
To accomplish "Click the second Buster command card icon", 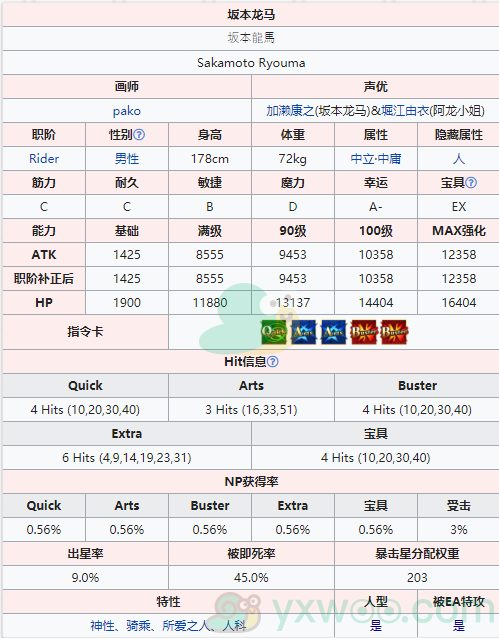I will 394,332.
